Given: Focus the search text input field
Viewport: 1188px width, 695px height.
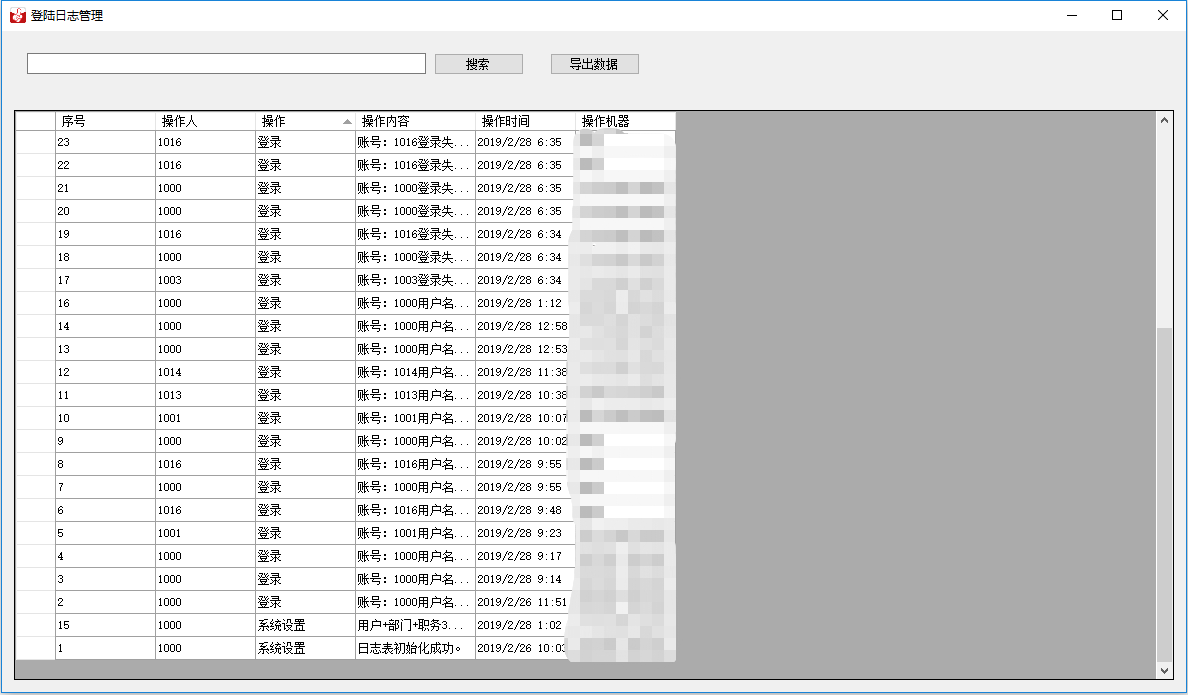Looking at the screenshot, I should pyautogui.click(x=226, y=64).
